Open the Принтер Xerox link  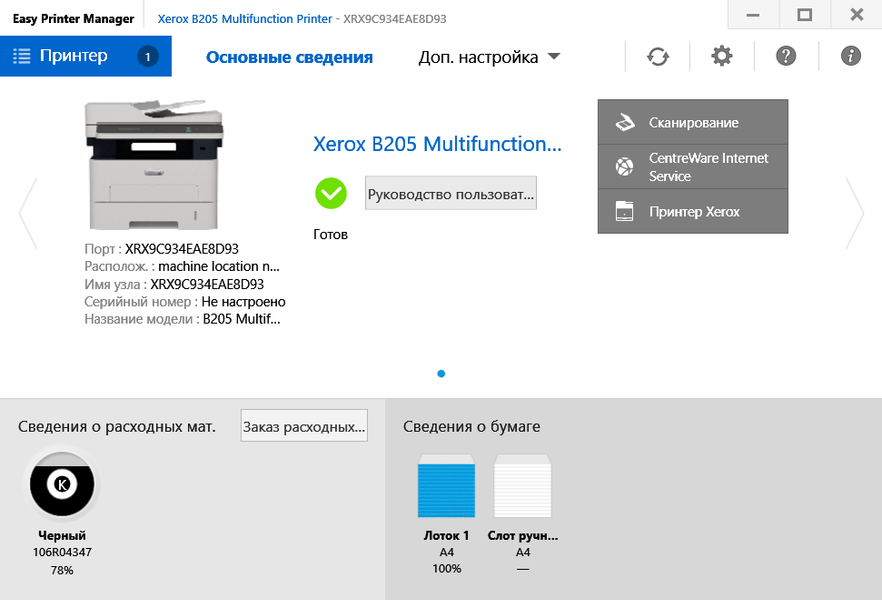pos(693,211)
